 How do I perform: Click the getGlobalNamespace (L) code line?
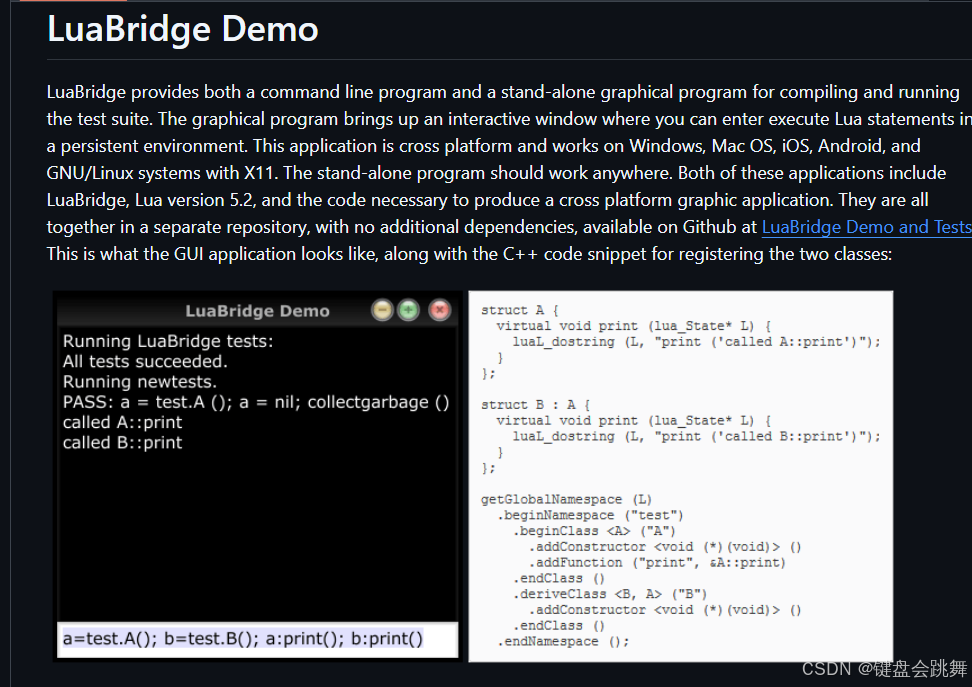tap(567, 500)
